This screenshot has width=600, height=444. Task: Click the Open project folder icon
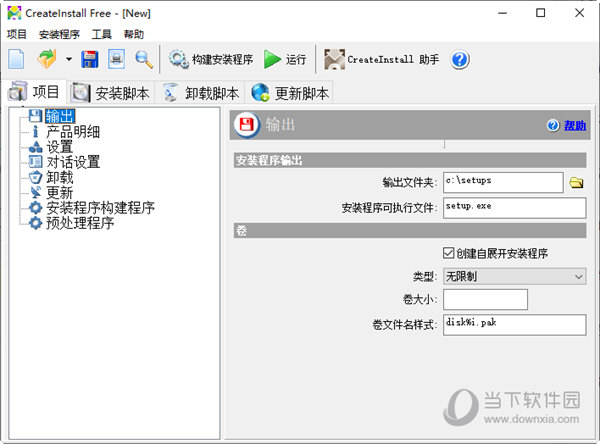(47, 59)
